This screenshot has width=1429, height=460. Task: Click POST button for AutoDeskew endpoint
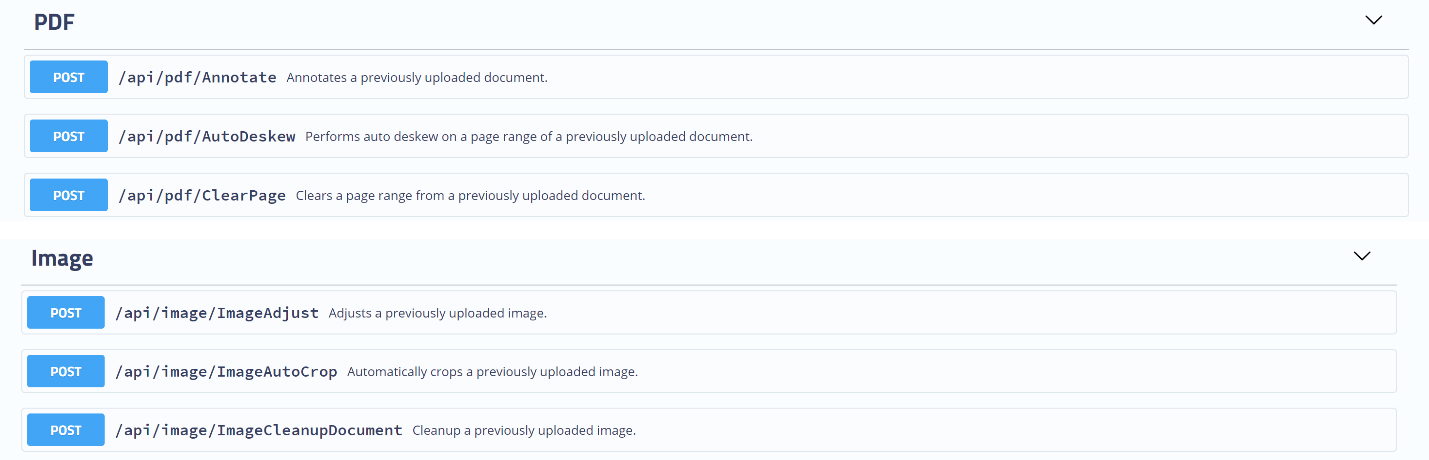[69, 136]
